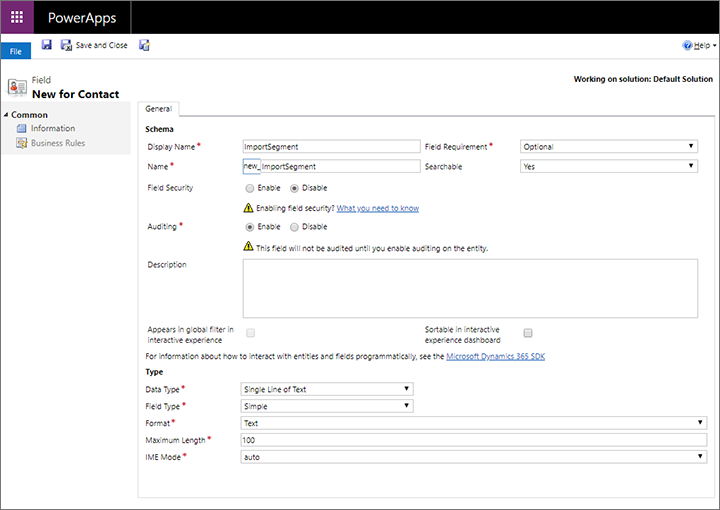Image resolution: width=720 pixels, height=510 pixels.
Task: Click the Save and New icon
Action: [145, 45]
